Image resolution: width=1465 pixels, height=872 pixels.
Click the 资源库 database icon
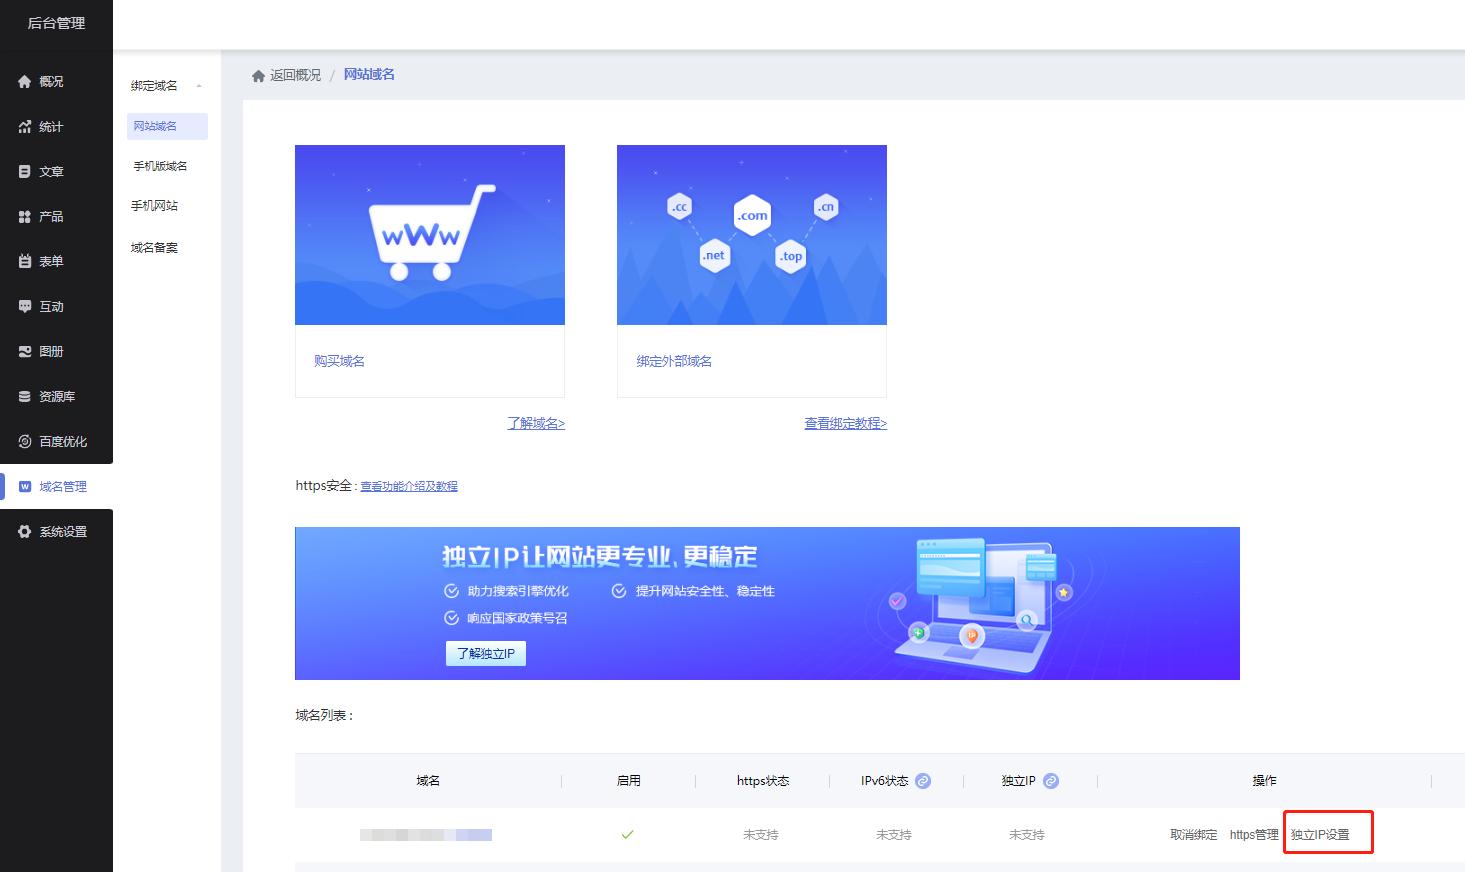(25, 397)
